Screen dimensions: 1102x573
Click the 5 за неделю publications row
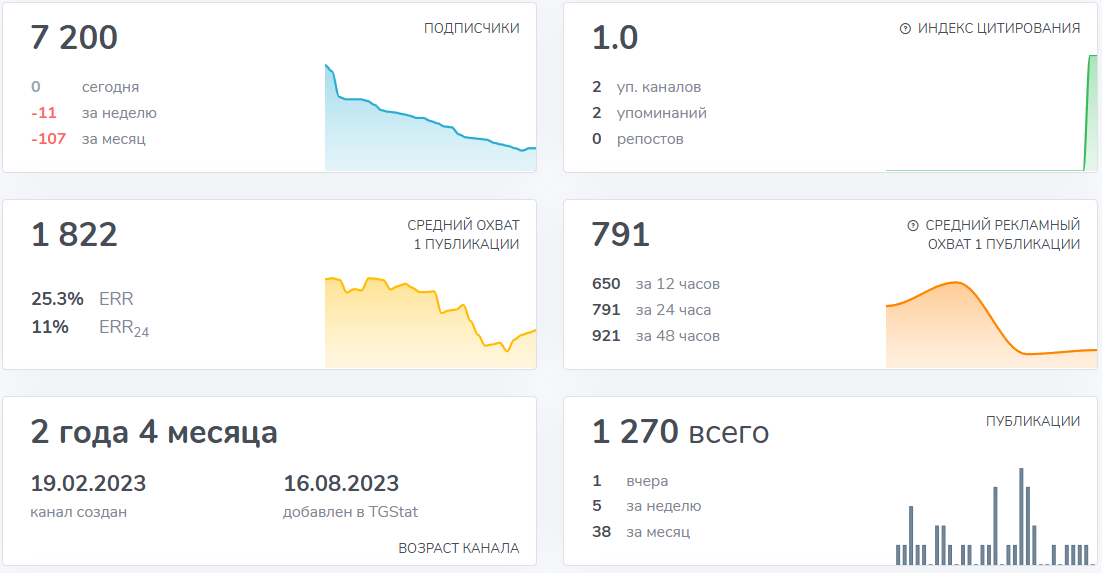(647, 506)
